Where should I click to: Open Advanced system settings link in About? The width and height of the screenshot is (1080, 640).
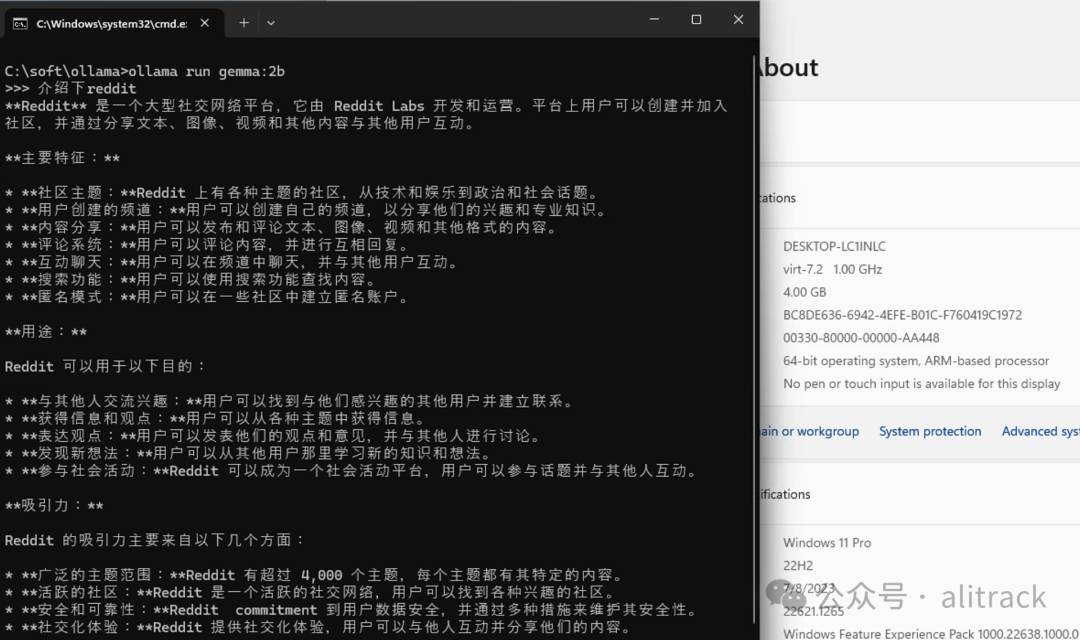(x=1041, y=431)
